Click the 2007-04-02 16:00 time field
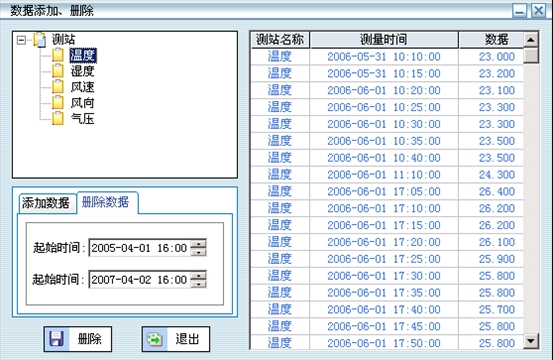The height and width of the screenshot is (360, 553). [x=139, y=280]
